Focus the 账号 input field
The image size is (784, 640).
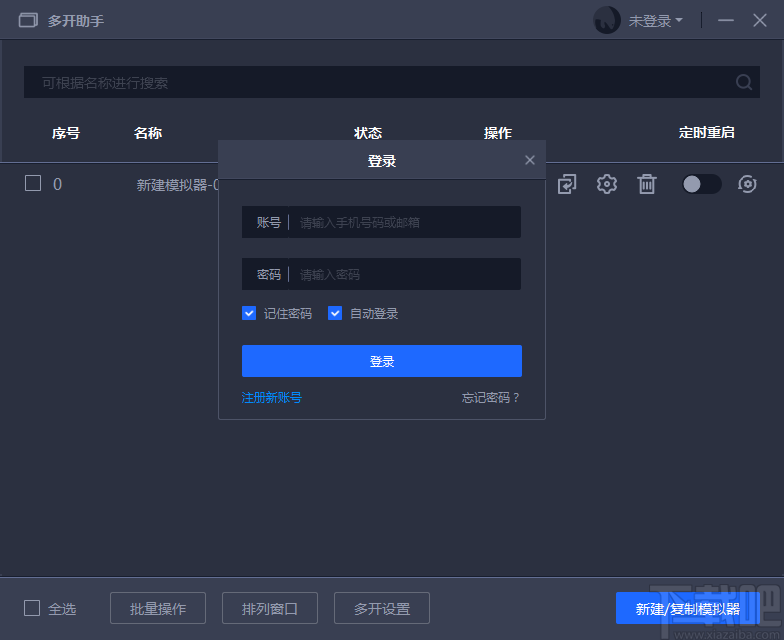[x=382, y=222]
